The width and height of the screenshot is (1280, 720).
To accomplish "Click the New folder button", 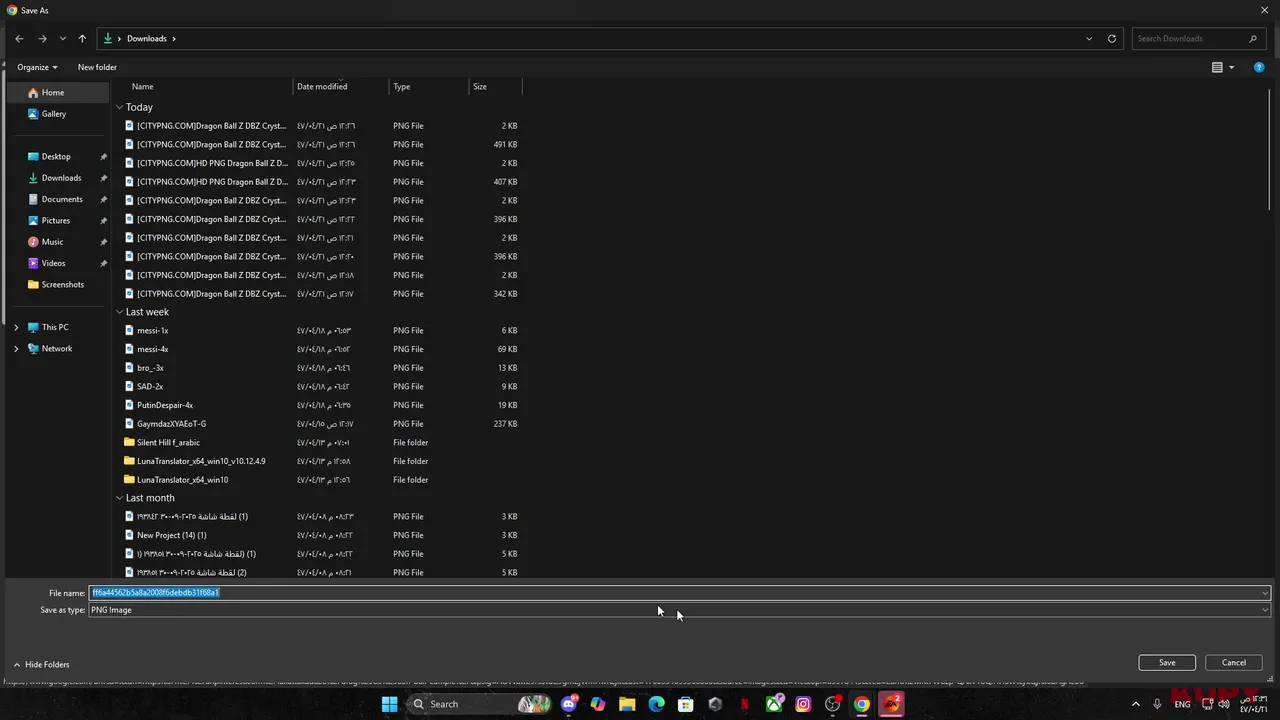I will pos(97,67).
